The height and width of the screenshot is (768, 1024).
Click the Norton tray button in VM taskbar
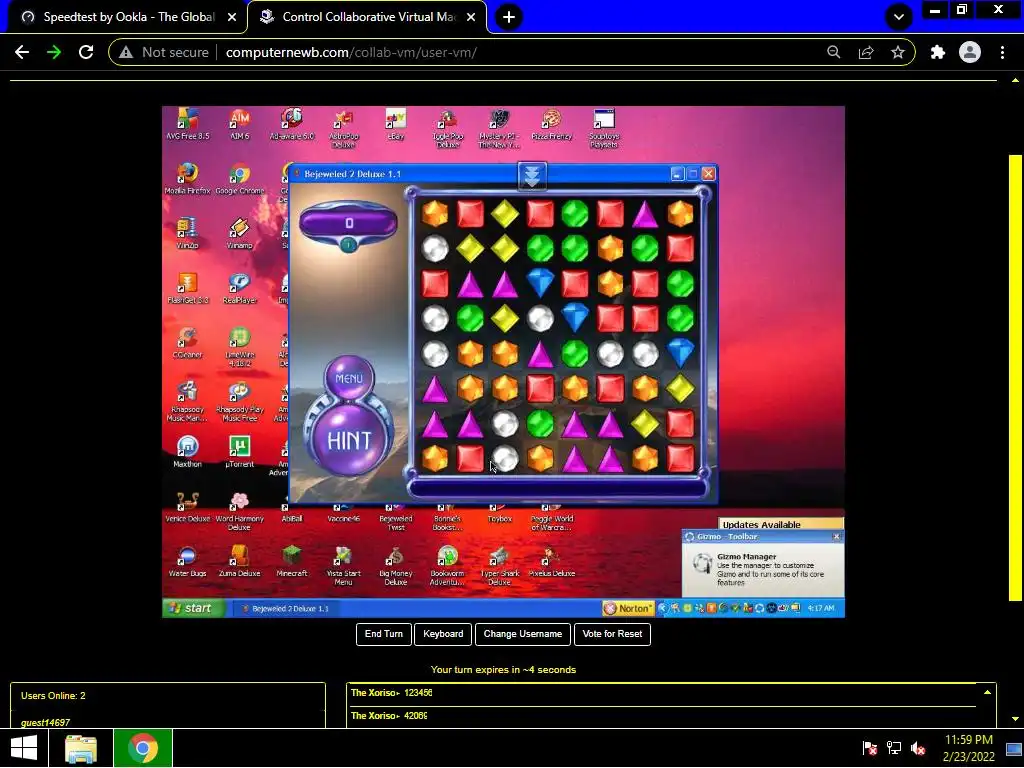628,608
